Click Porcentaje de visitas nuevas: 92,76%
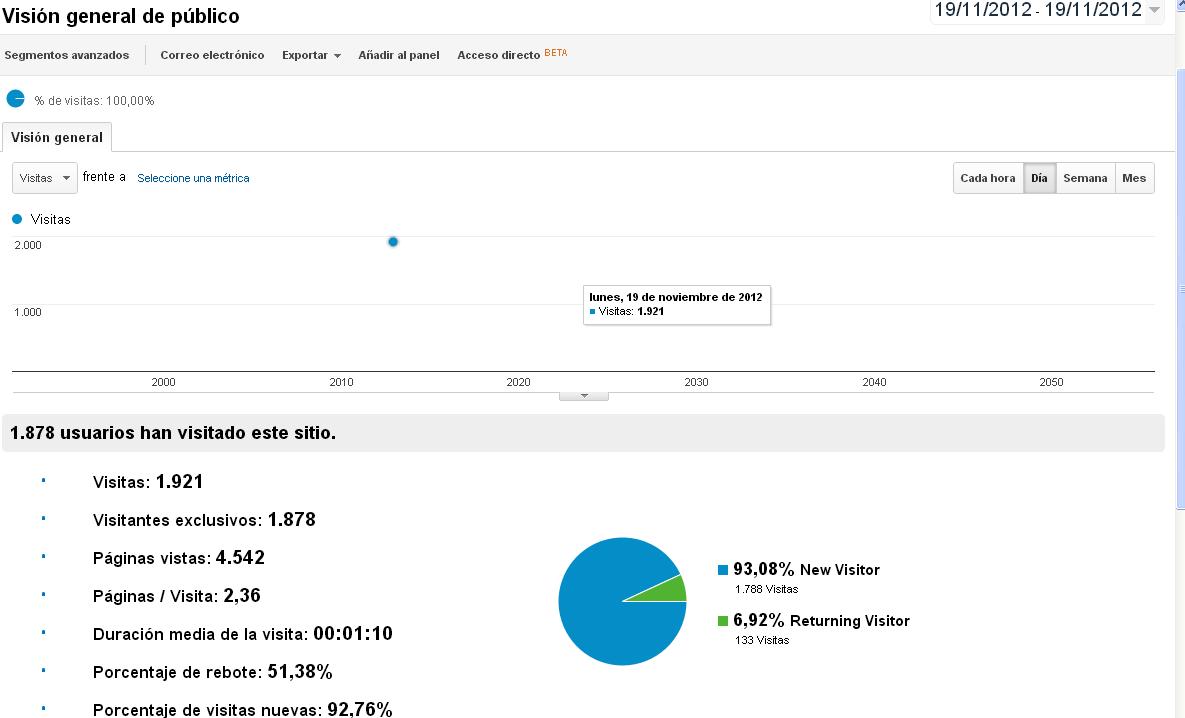 pyautogui.click(x=243, y=710)
